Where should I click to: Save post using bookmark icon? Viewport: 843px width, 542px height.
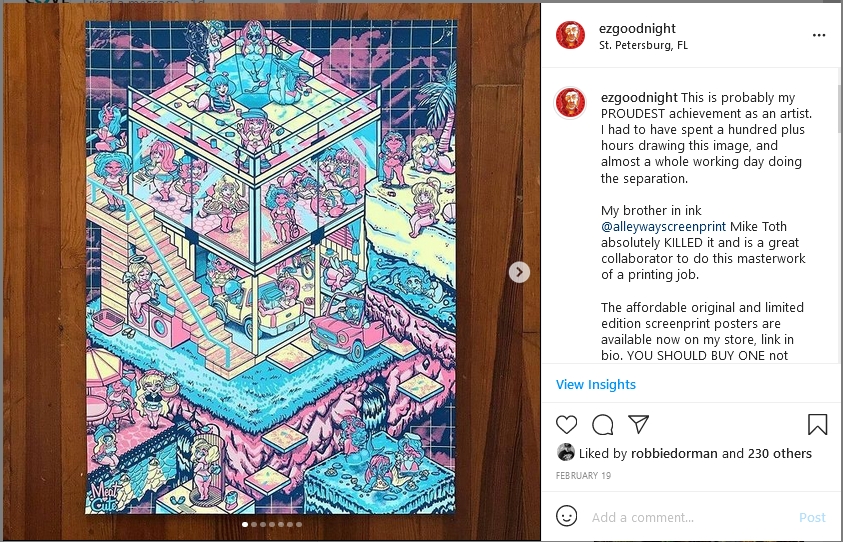coord(817,424)
